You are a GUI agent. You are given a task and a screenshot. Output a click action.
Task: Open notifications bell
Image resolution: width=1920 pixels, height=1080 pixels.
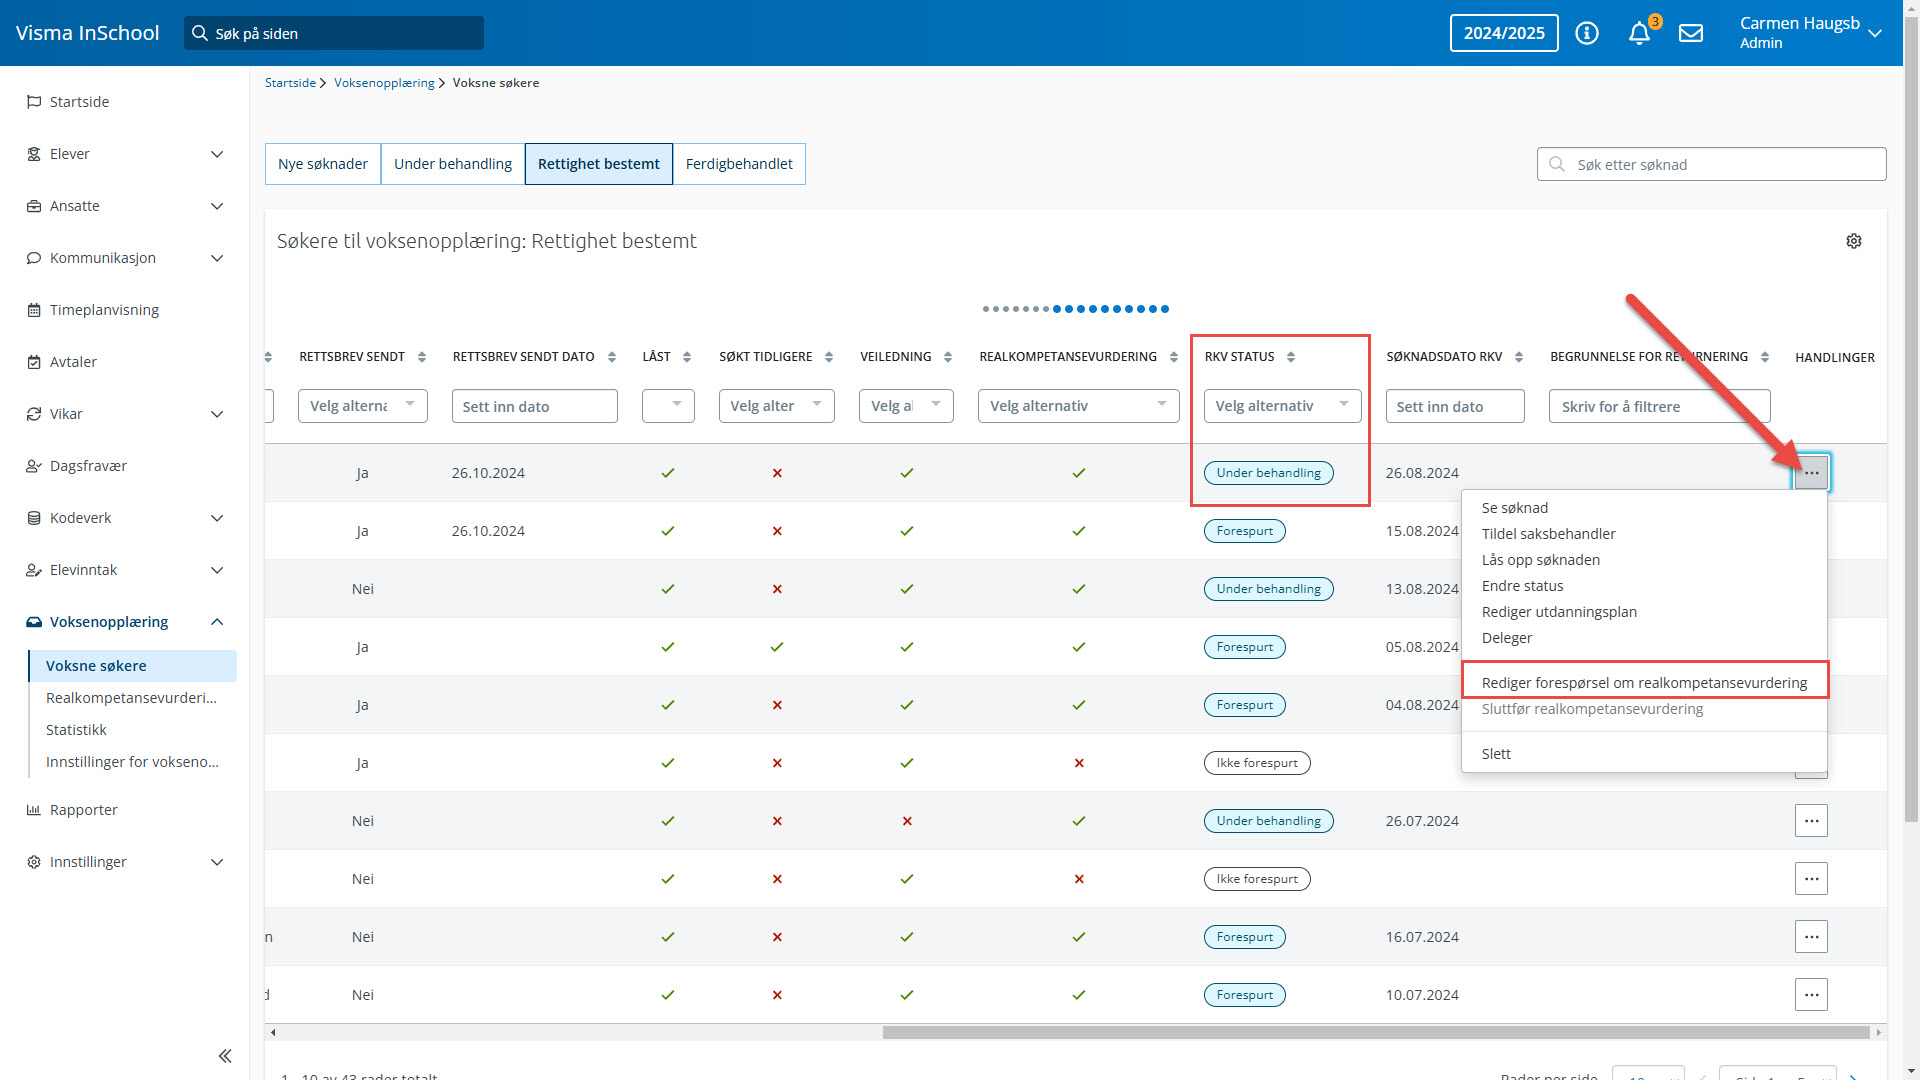click(1639, 33)
